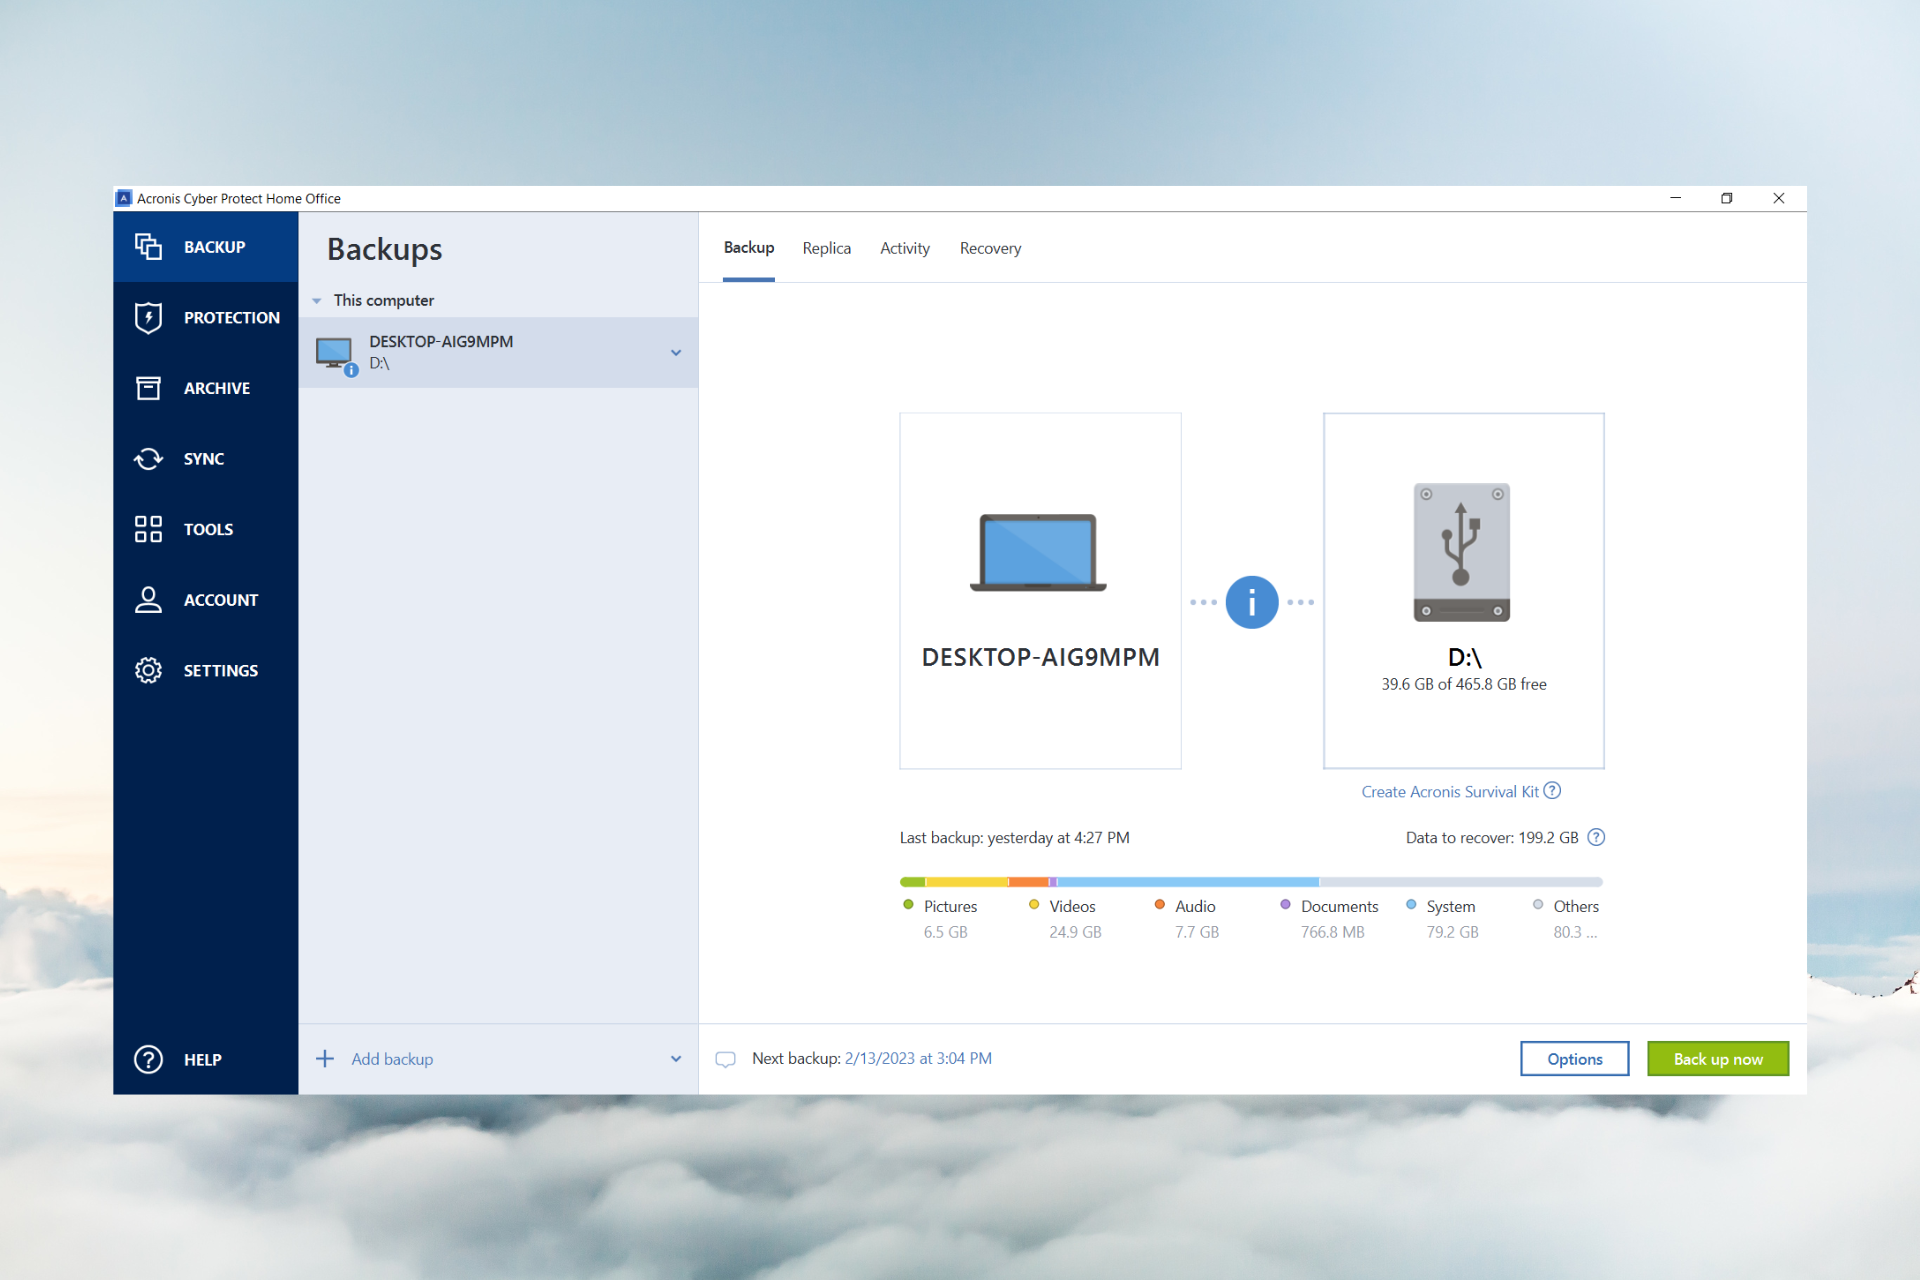Screen dimensions: 1920x1280
Task: Select ACCOUNT label in sidebar
Action: [x=221, y=600]
